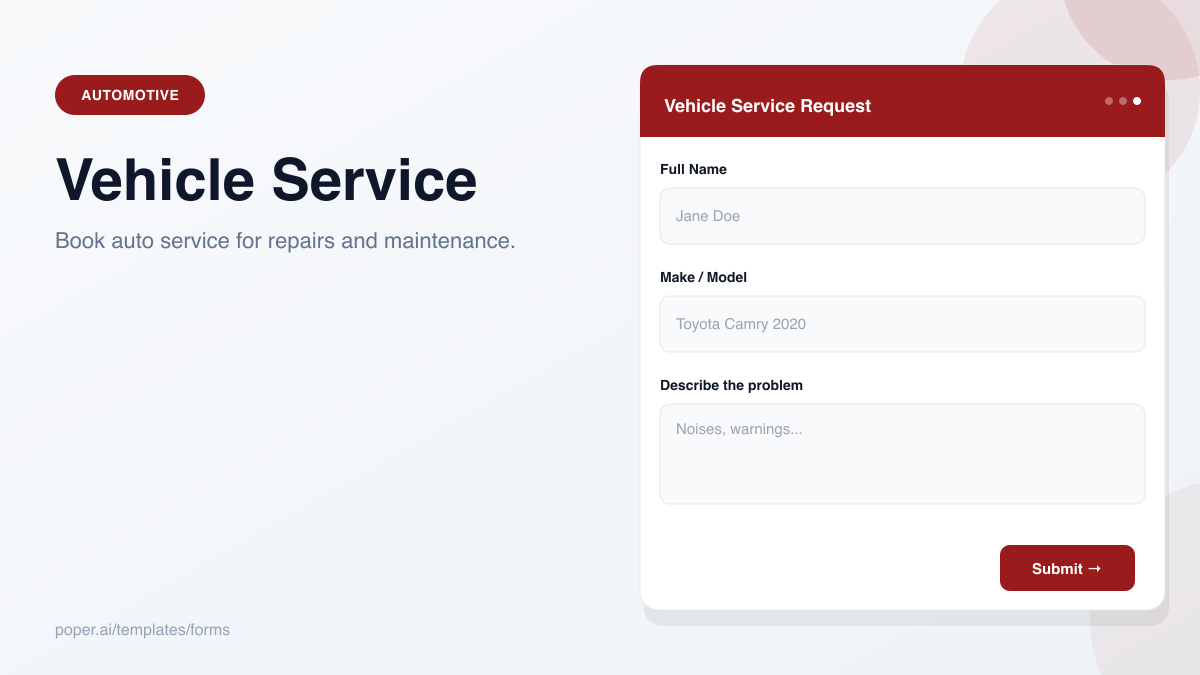Image resolution: width=1200 pixels, height=675 pixels.
Task: Click the Full Name input field
Action: click(x=902, y=216)
